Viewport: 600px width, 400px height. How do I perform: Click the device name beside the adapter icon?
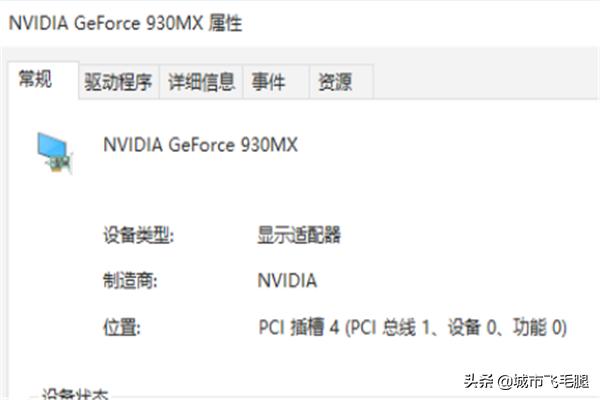point(200,145)
